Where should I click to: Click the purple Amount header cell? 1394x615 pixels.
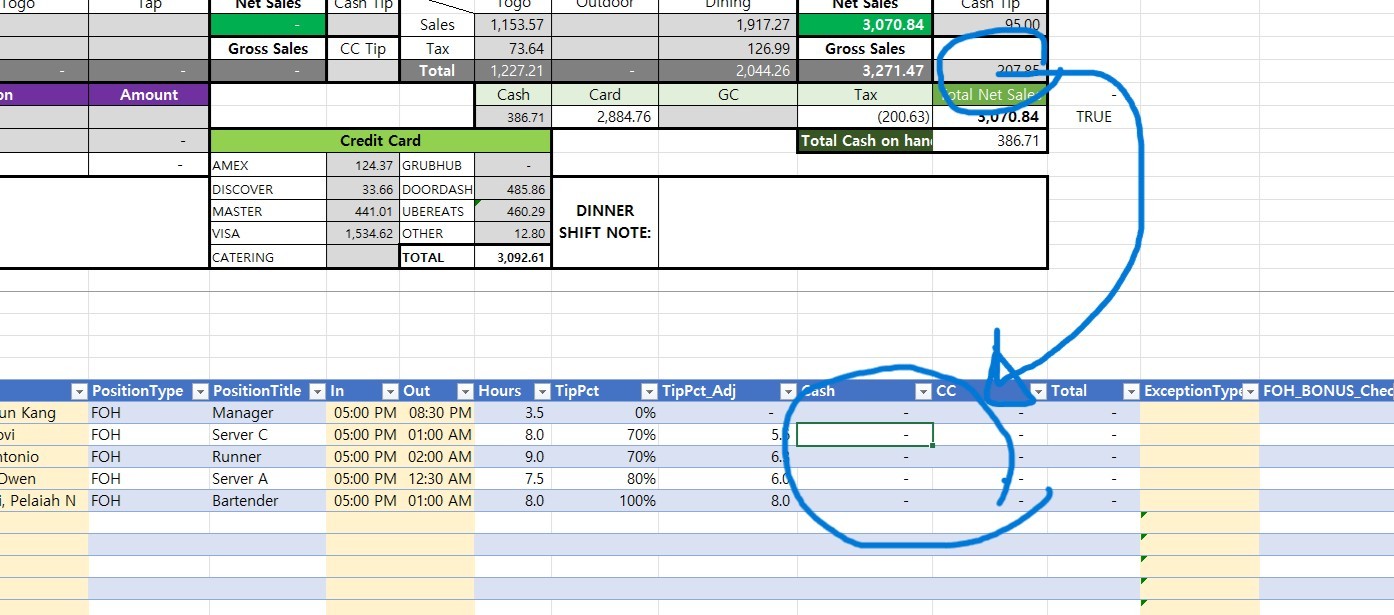tap(149, 95)
